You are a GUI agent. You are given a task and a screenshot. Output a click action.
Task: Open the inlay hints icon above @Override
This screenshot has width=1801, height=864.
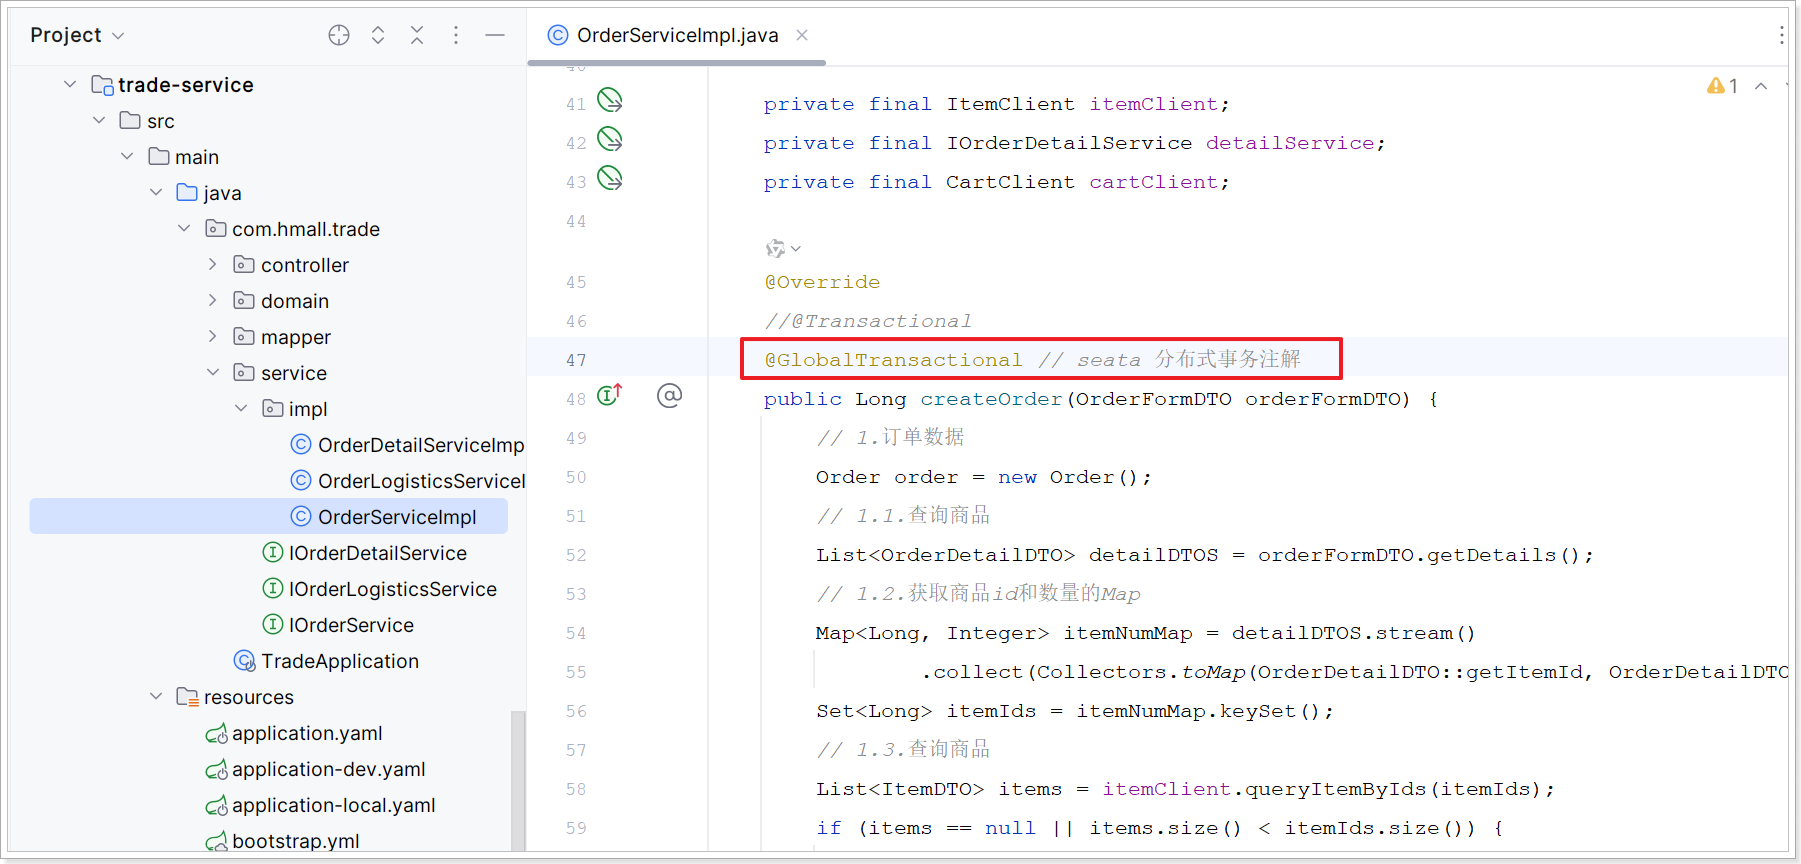(x=783, y=248)
